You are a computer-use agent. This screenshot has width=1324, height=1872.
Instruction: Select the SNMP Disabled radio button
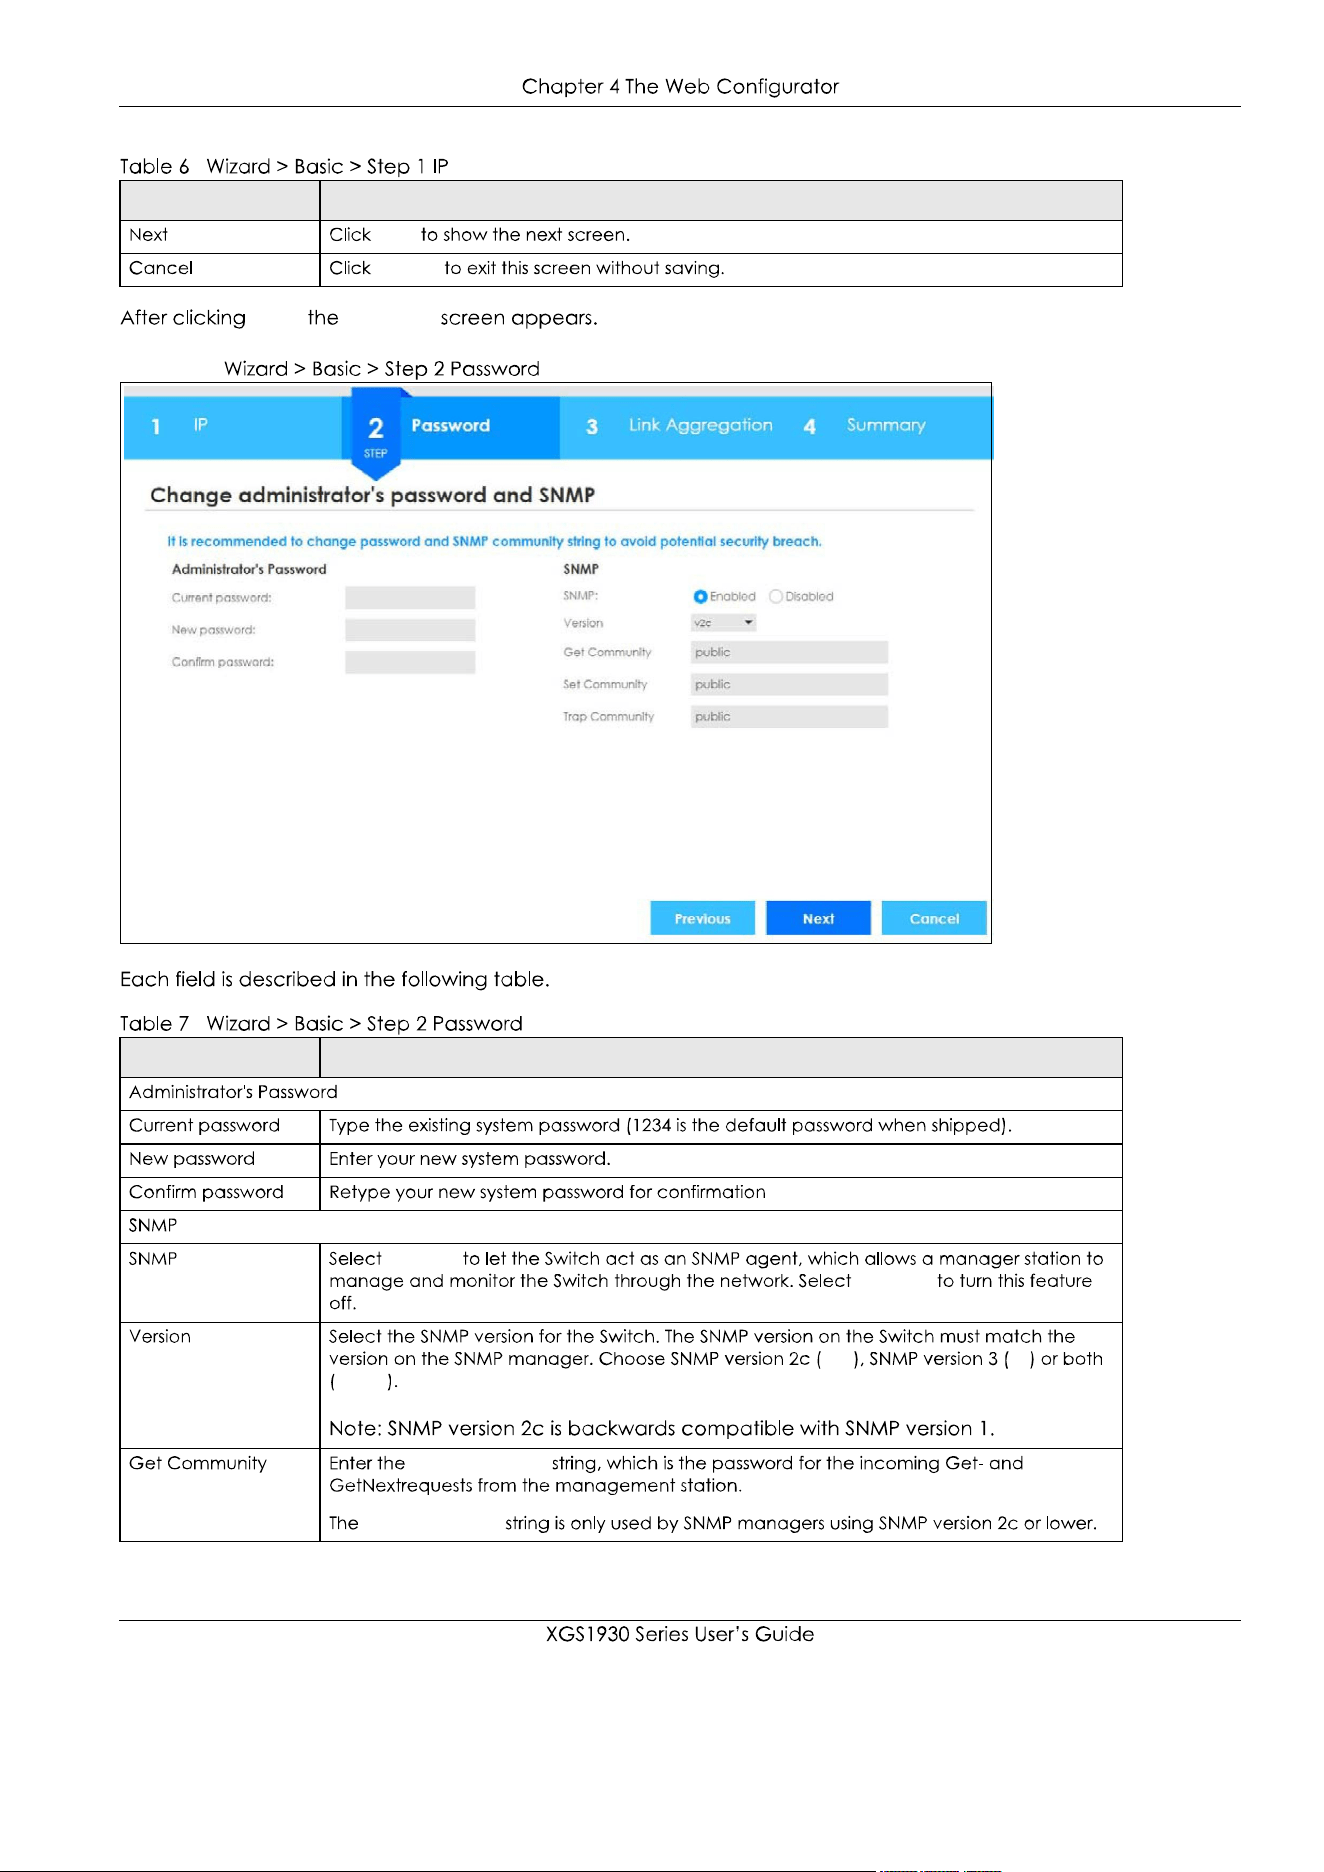point(776,597)
